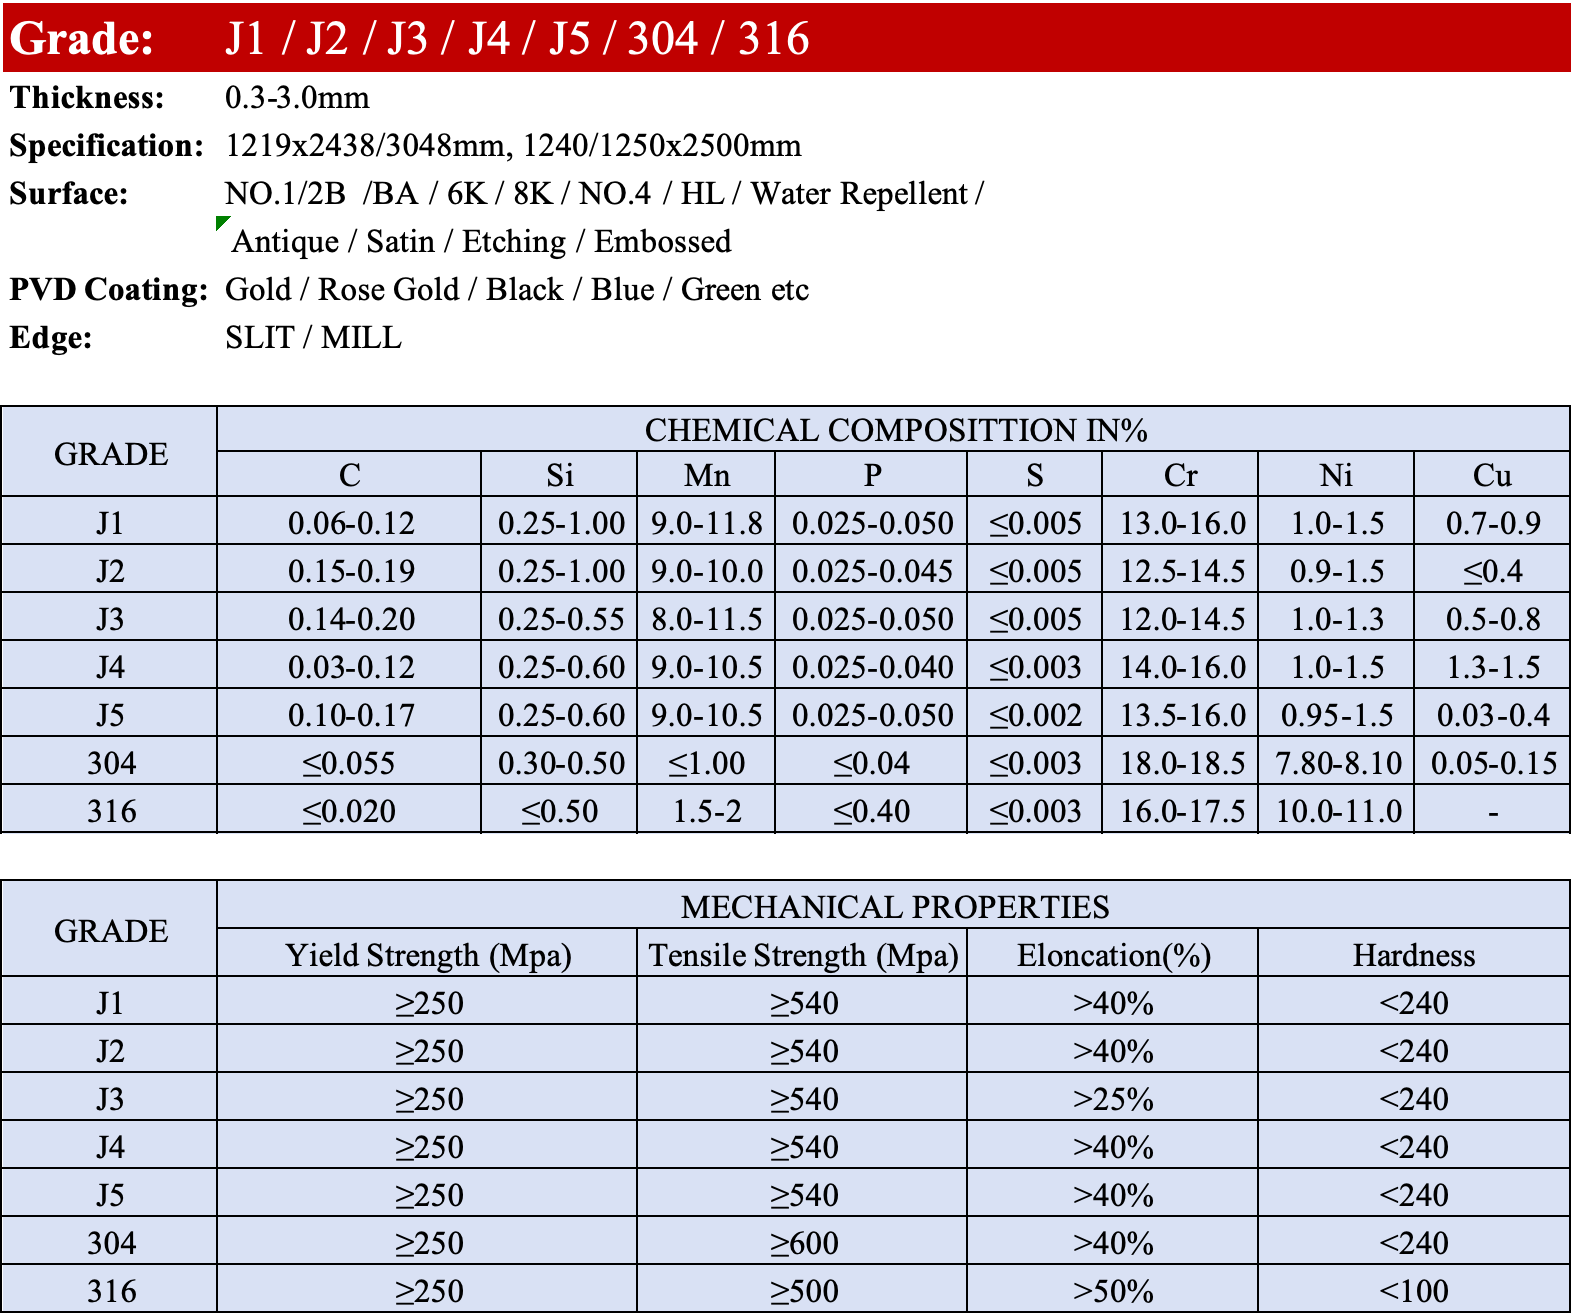Select the MECHANICAL PROPERTIES header cell

894,906
